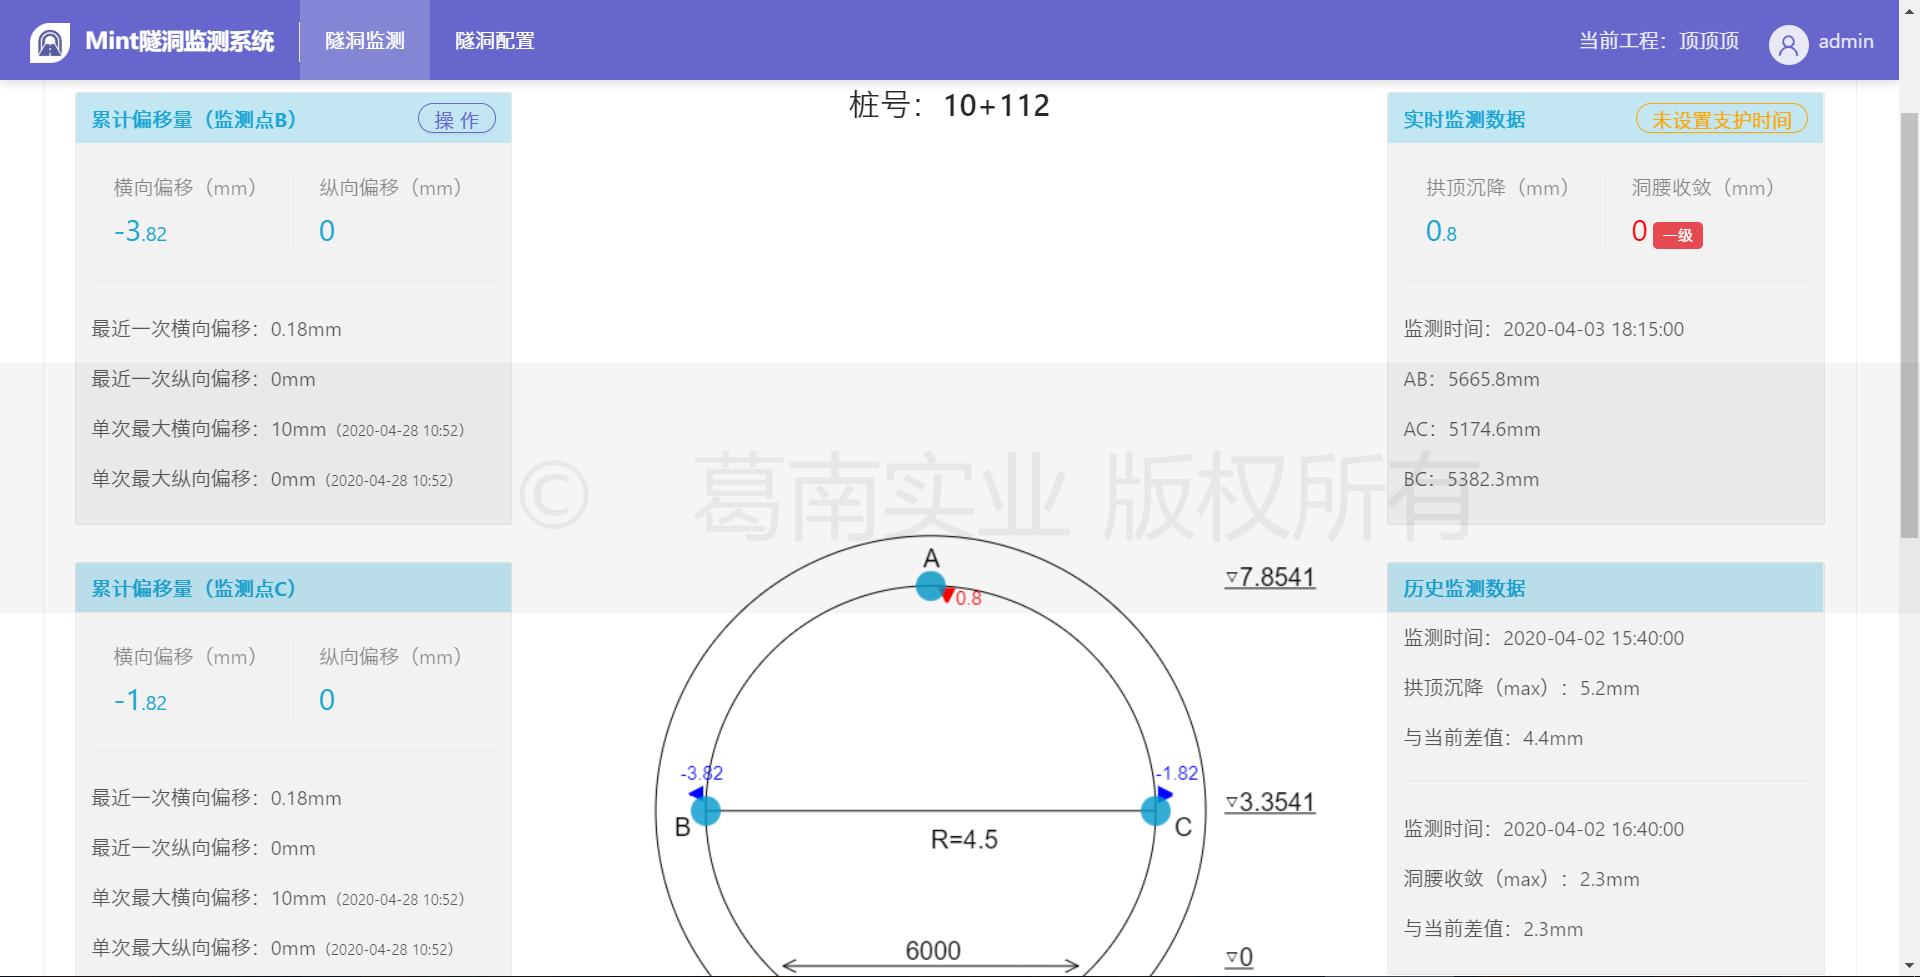Click the -1.82 lateral offset value
This screenshot has width=1920, height=977.
[140, 701]
